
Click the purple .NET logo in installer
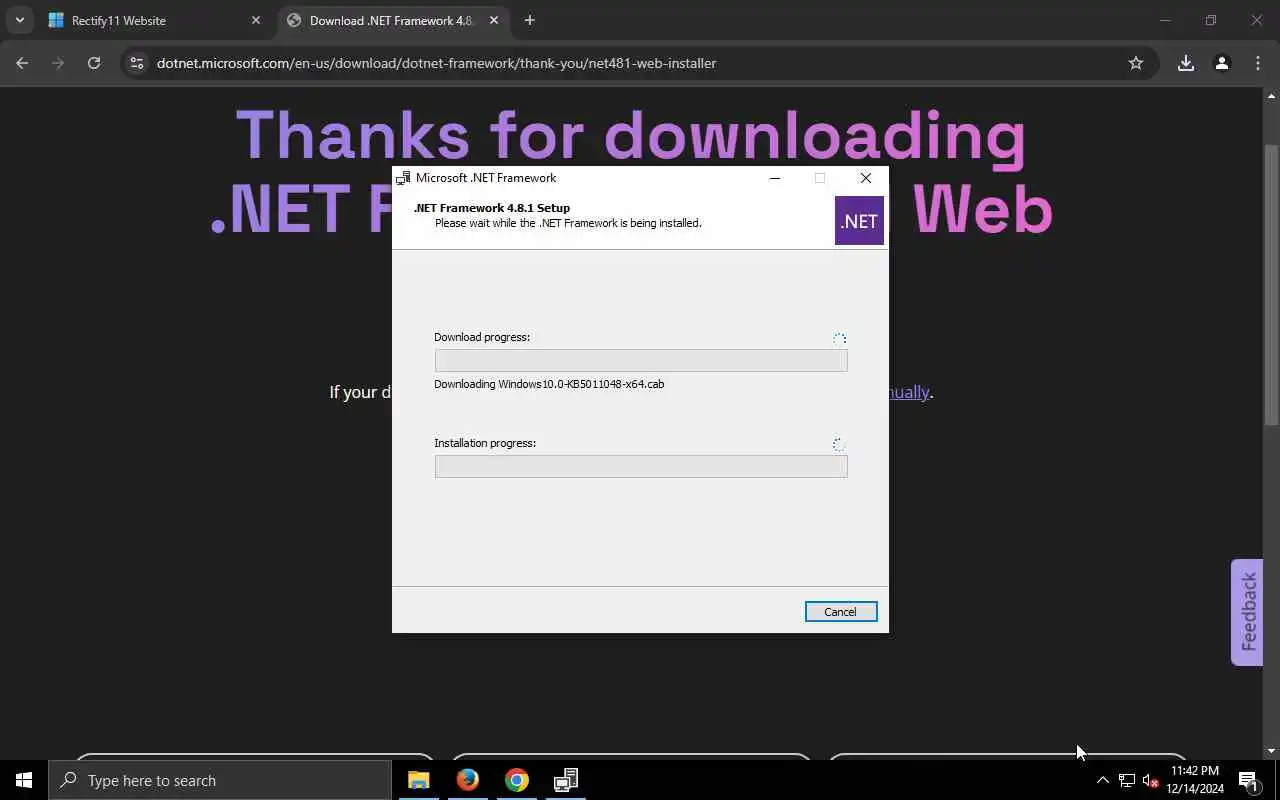click(859, 221)
